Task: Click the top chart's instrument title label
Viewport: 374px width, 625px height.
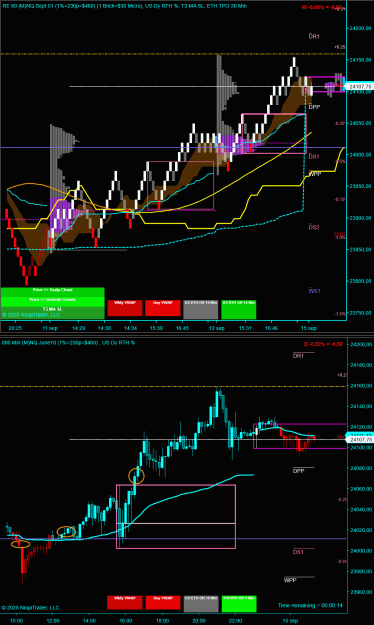Action: (124, 6)
